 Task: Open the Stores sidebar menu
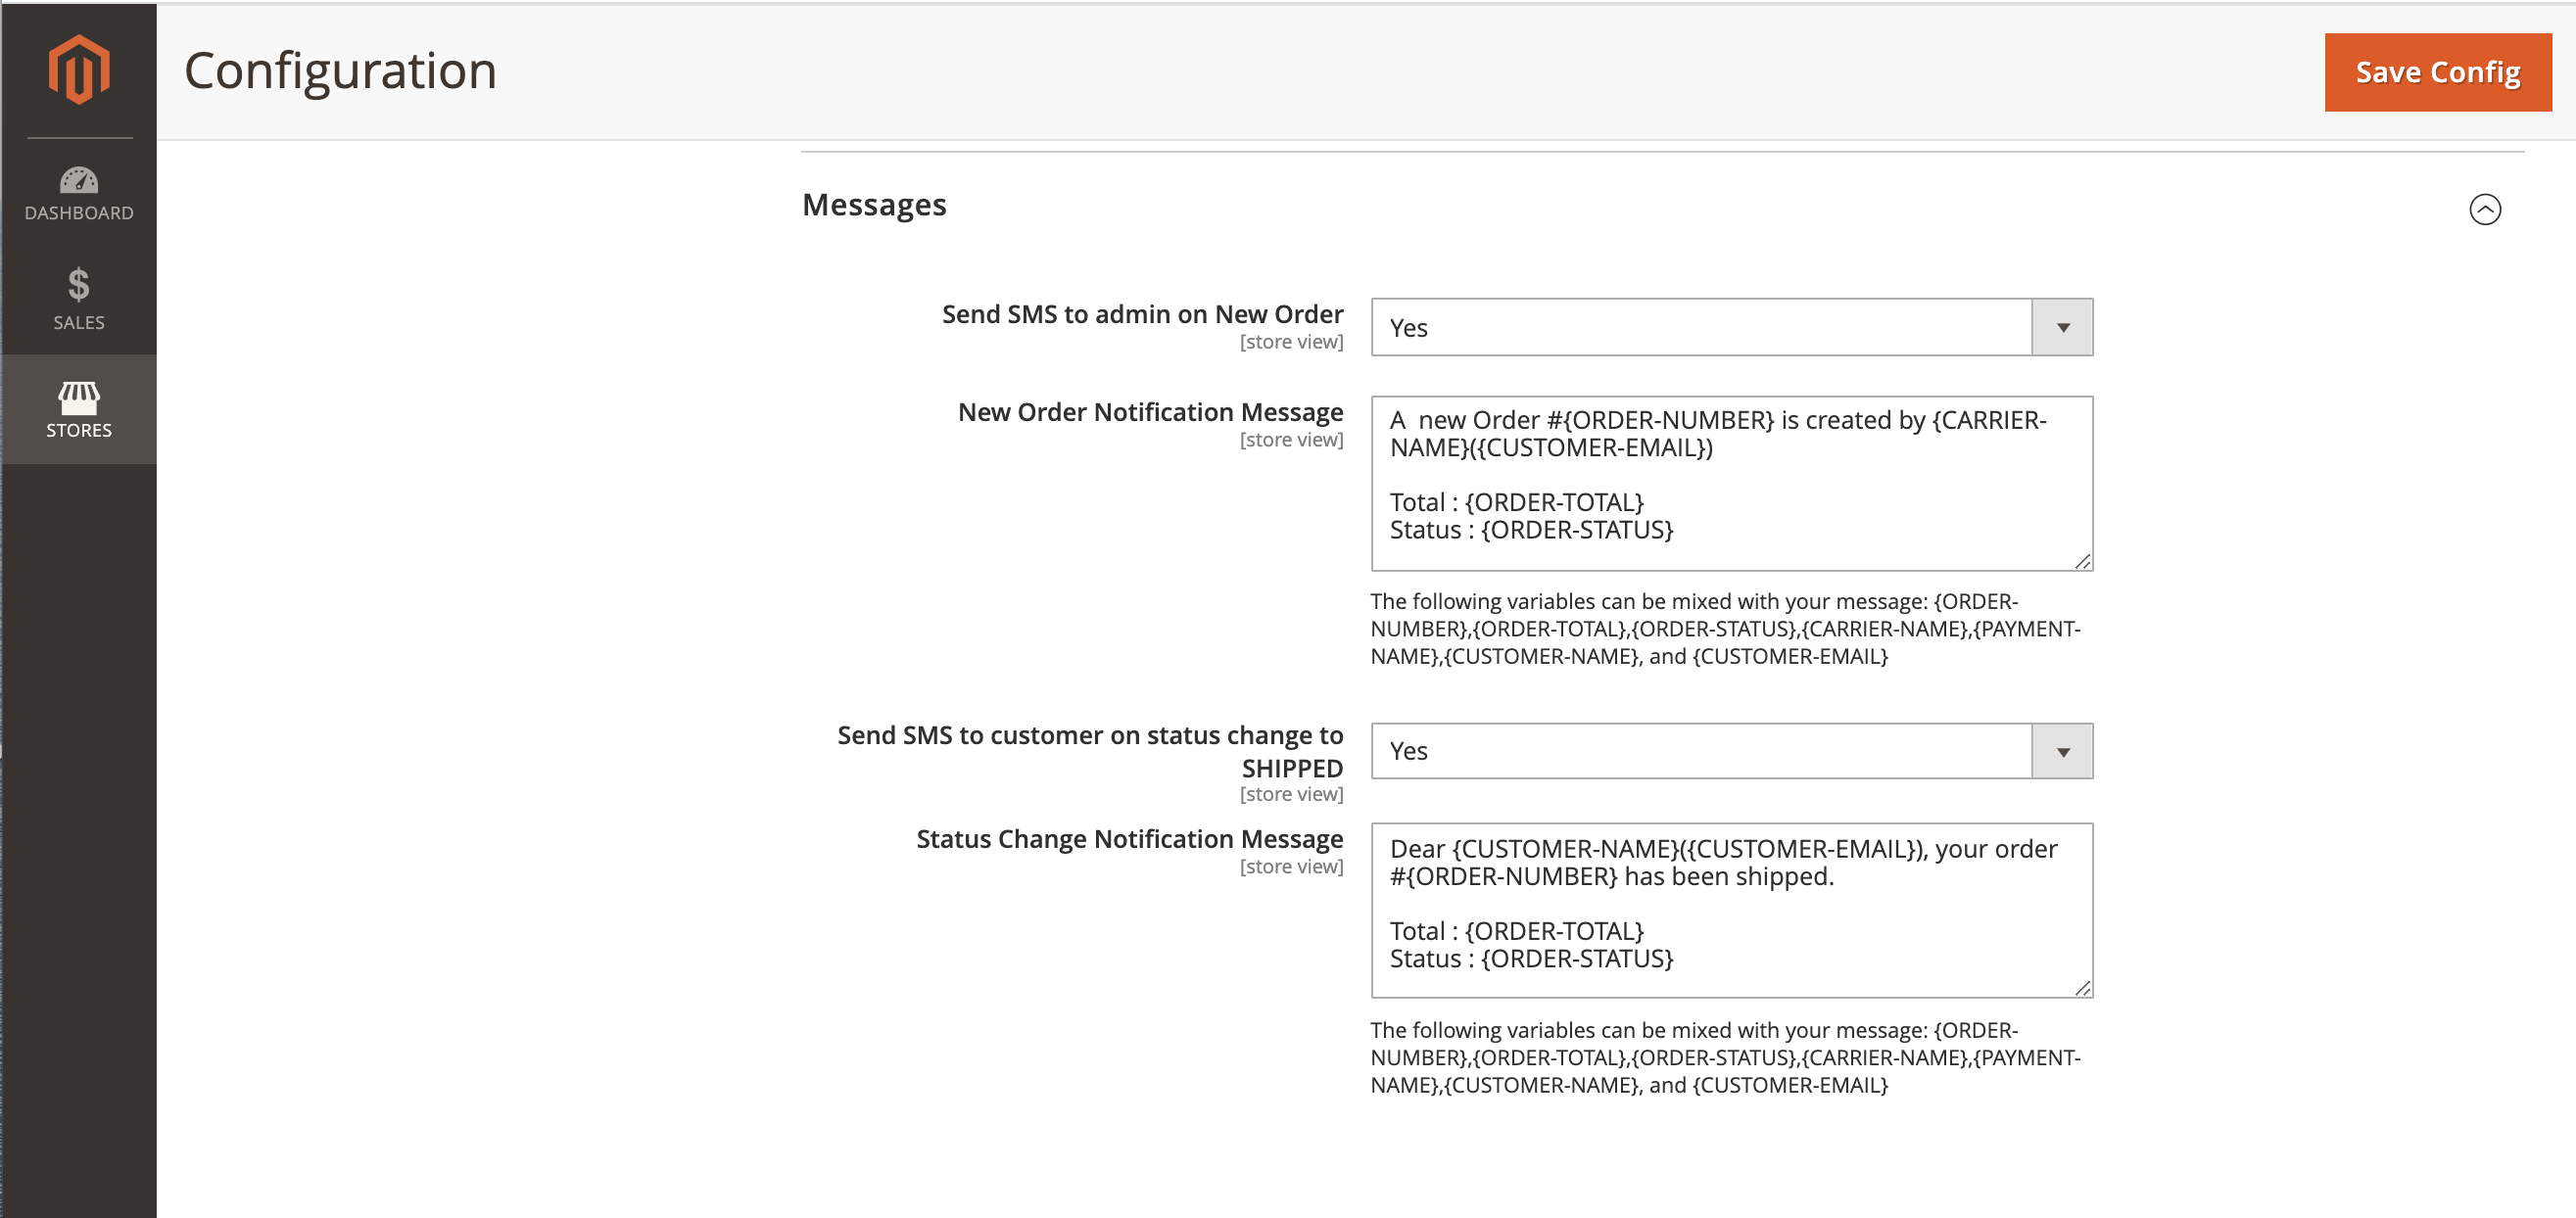[x=79, y=409]
